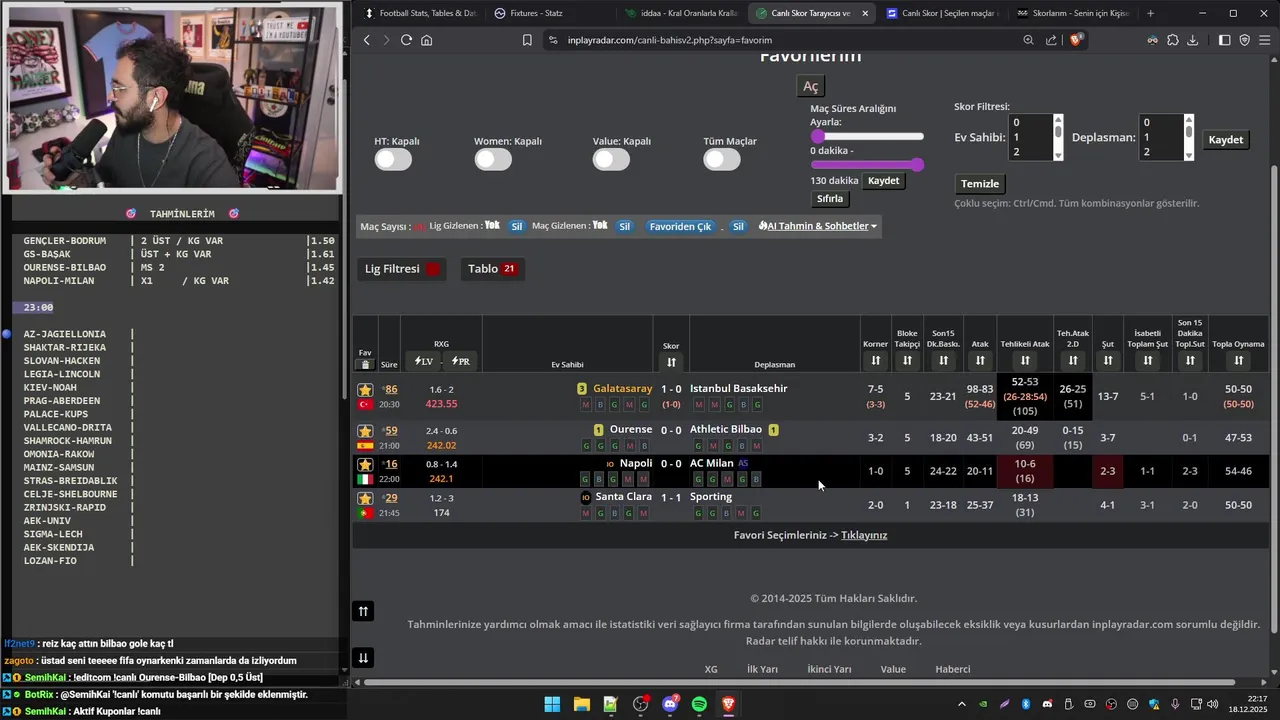Screen dimensions: 1280x720
Task: Open the browser main menu hamburger
Action: click(x=1265, y=40)
